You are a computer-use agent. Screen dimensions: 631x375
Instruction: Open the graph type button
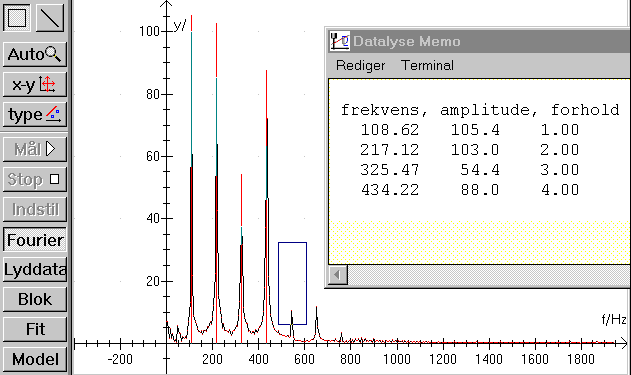click(x=35, y=115)
